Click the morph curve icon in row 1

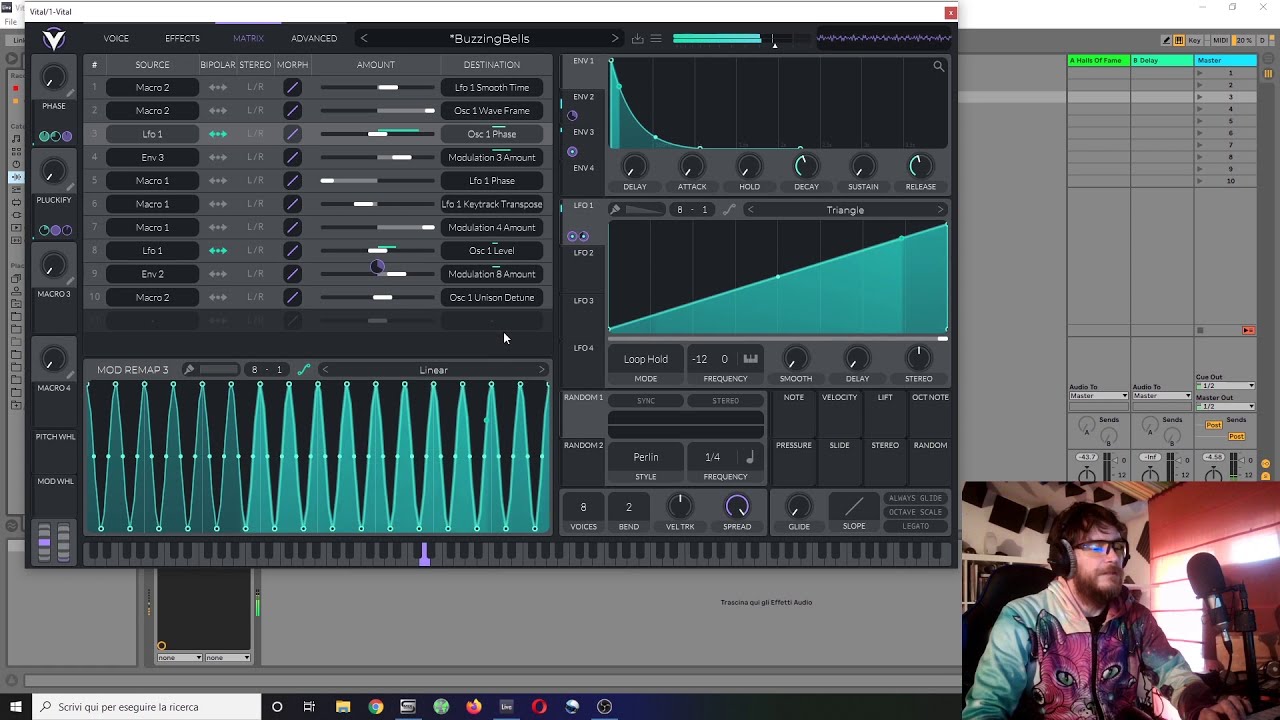(292, 88)
